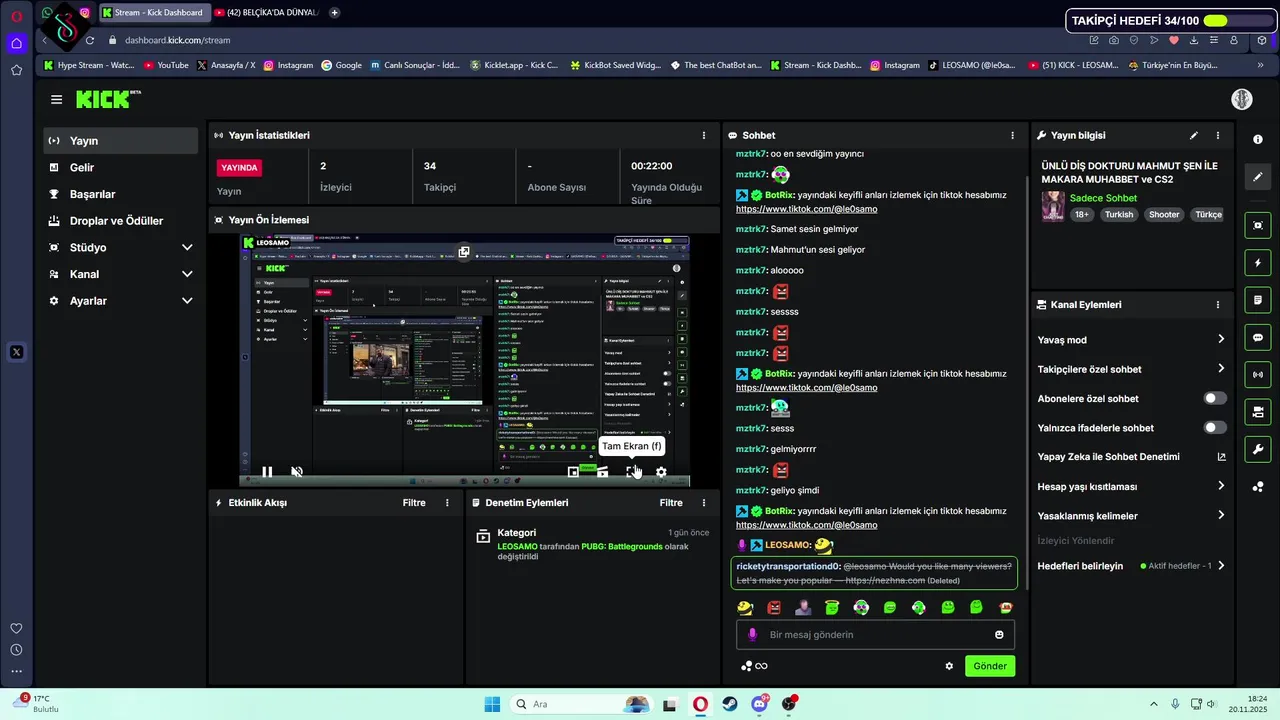Open a new browser tab

click(x=334, y=13)
